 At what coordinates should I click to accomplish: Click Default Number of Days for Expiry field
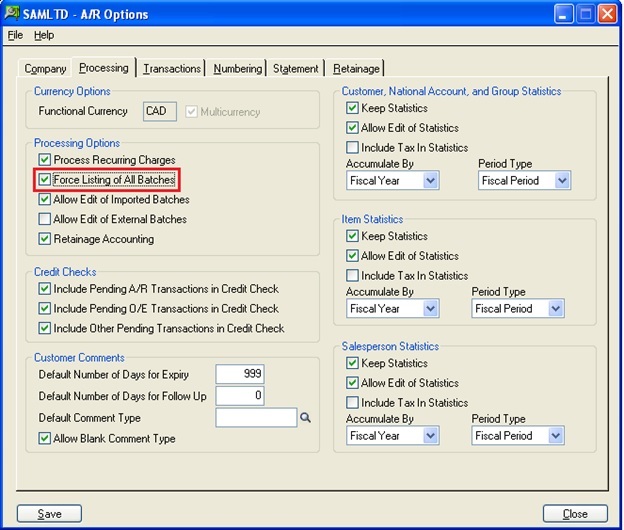coord(240,374)
